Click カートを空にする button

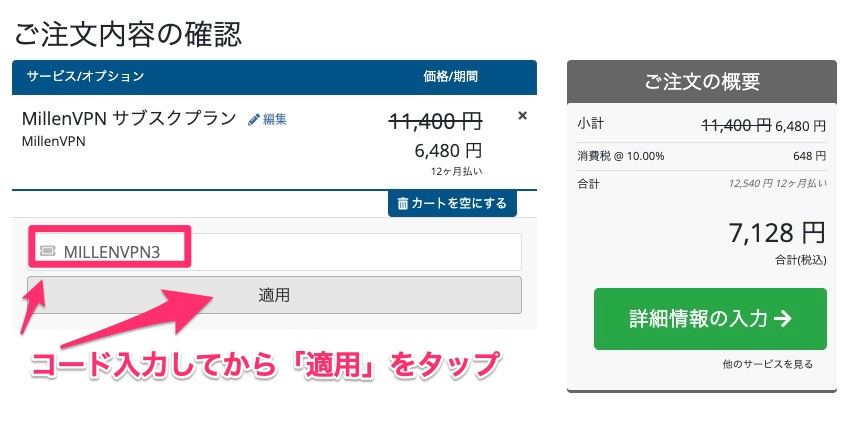click(452, 203)
